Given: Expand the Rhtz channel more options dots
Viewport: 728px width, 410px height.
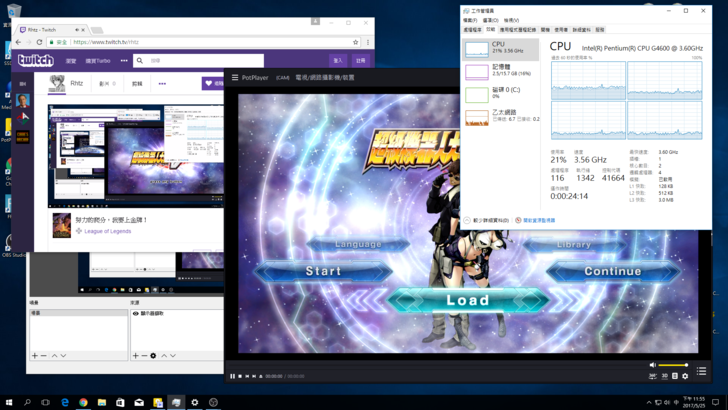Looking at the screenshot, I should [162, 84].
